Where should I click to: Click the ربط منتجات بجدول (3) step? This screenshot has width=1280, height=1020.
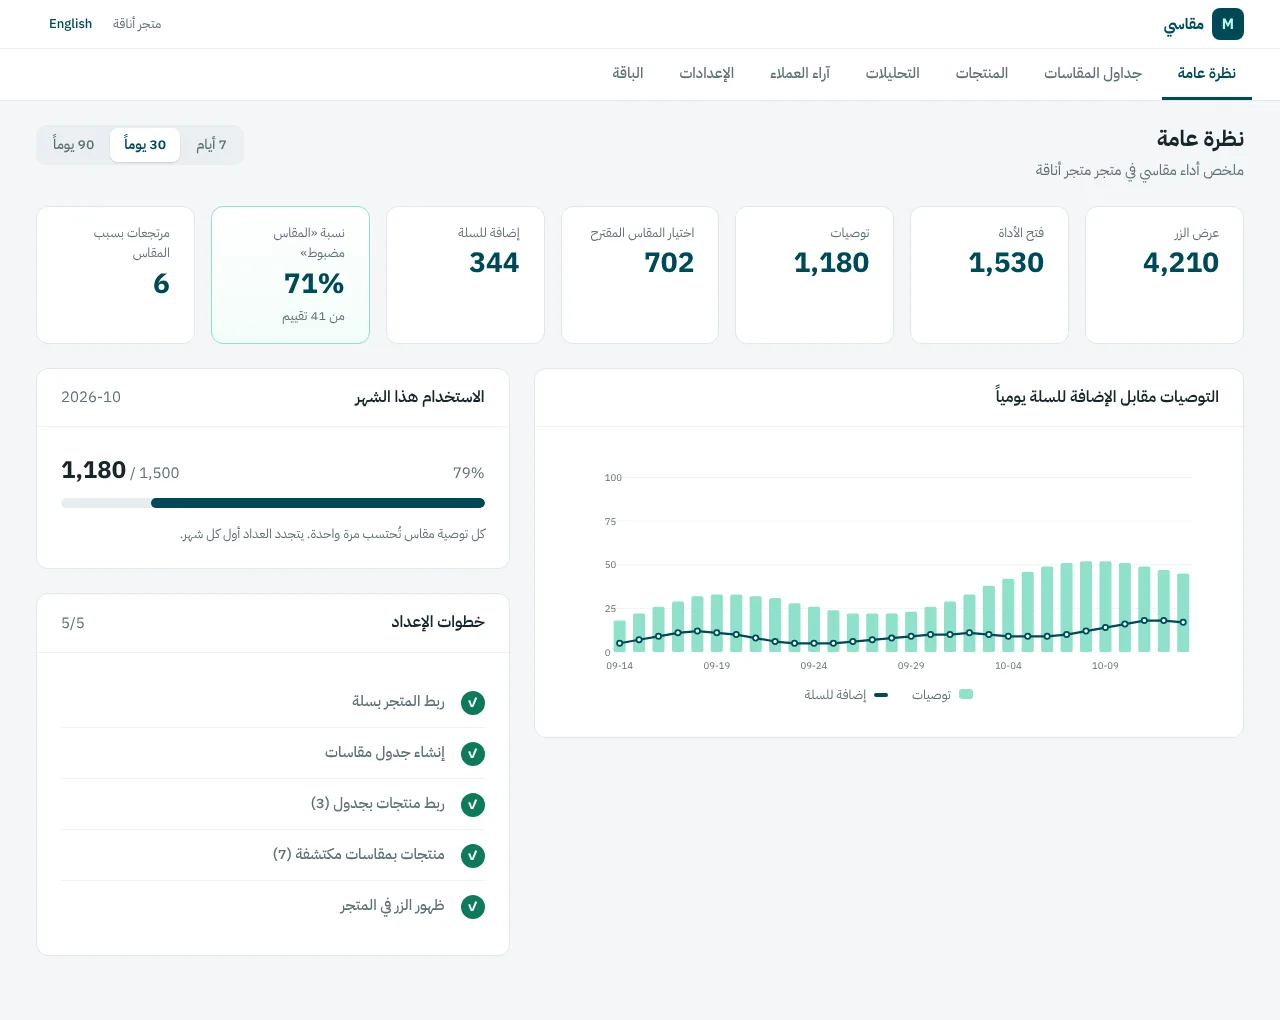point(273,805)
